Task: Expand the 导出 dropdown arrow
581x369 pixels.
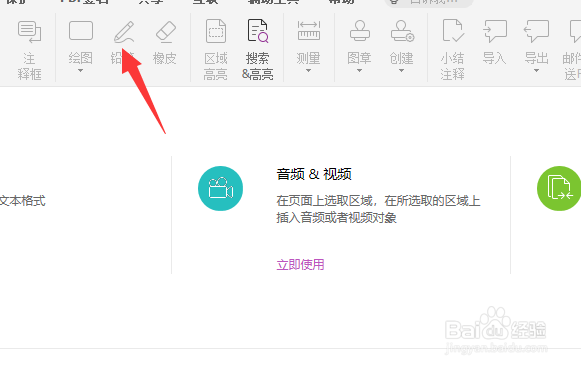Action: (x=536, y=71)
